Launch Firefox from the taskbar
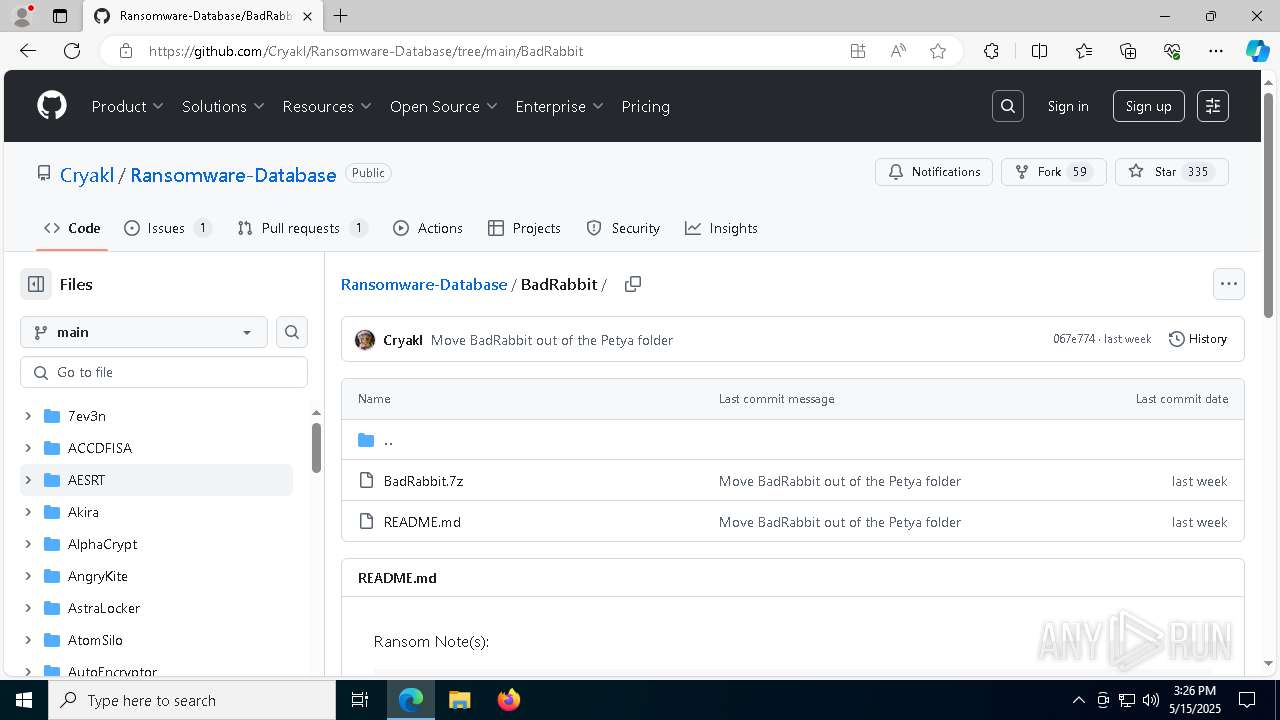This screenshot has height=720, width=1280. coord(509,700)
